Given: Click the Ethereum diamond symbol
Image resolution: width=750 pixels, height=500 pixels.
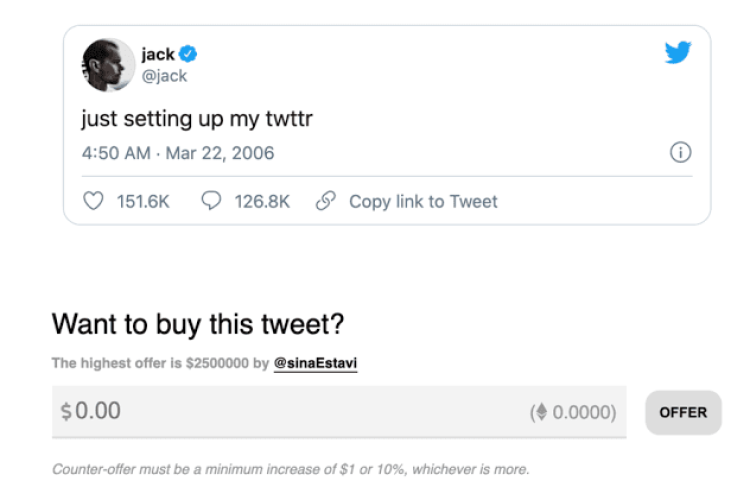Looking at the screenshot, I should coord(544,412).
